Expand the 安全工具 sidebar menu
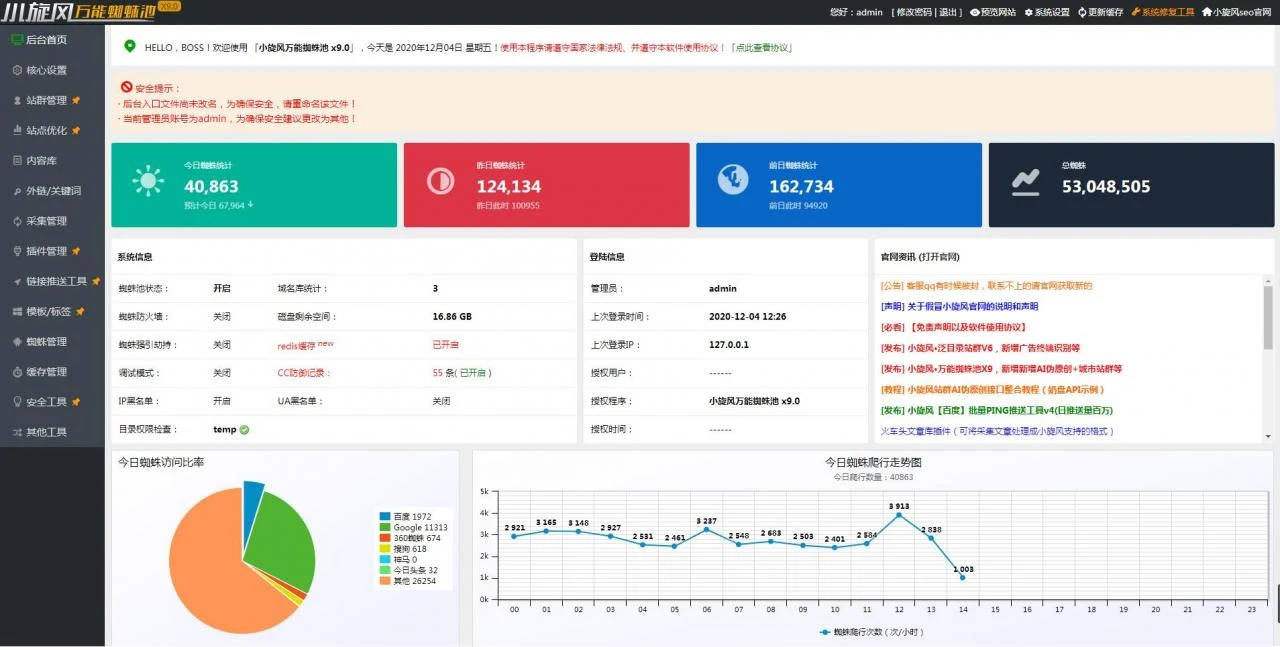Screen dimensions: 1280x647 [x=46, y=402]
